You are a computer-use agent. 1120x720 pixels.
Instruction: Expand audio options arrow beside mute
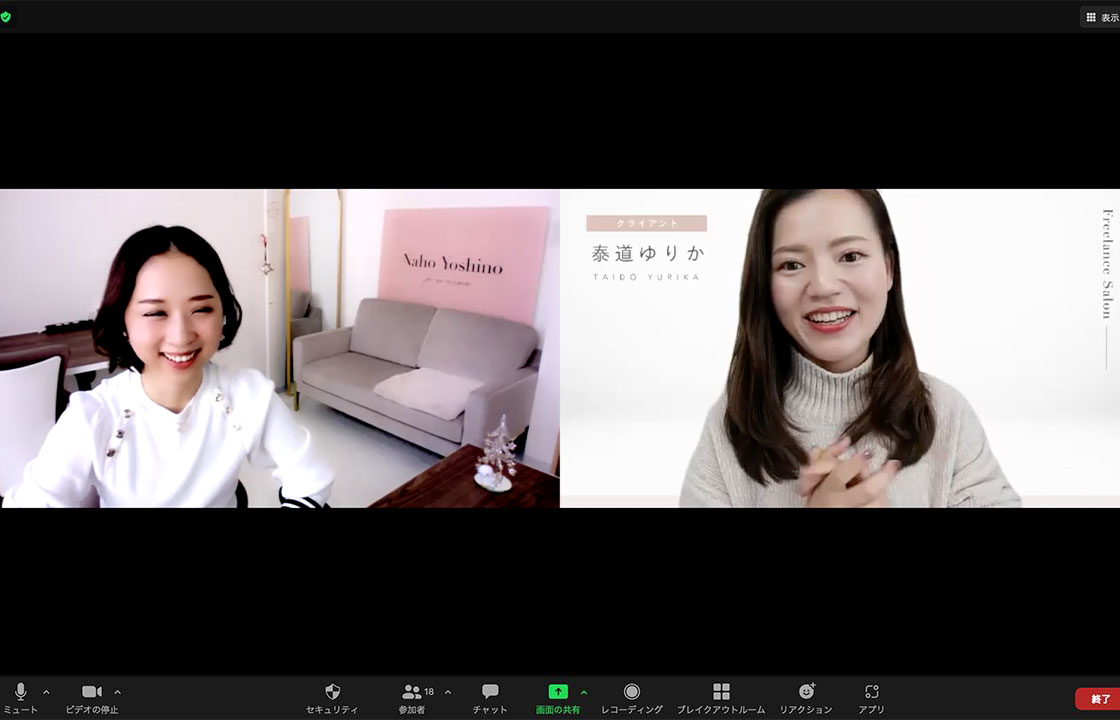pos(46,692)
